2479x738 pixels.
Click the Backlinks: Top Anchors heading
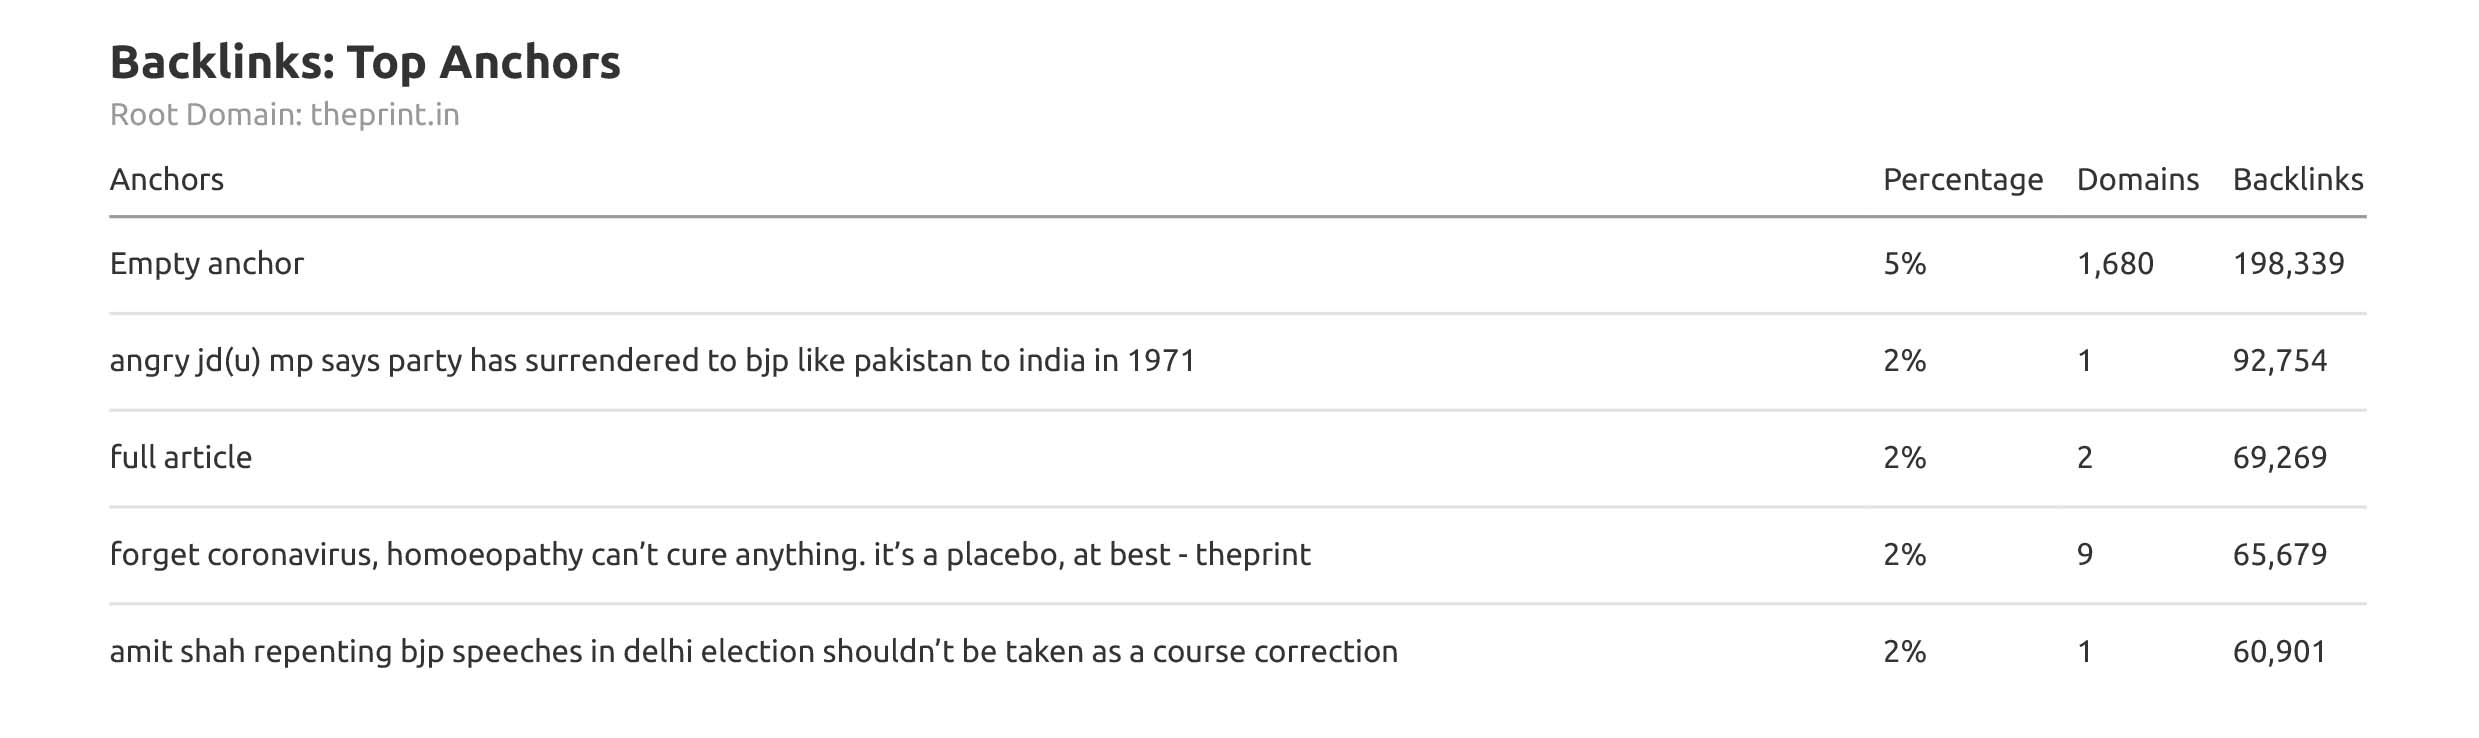pyautogui.click(x=365, y=62)
